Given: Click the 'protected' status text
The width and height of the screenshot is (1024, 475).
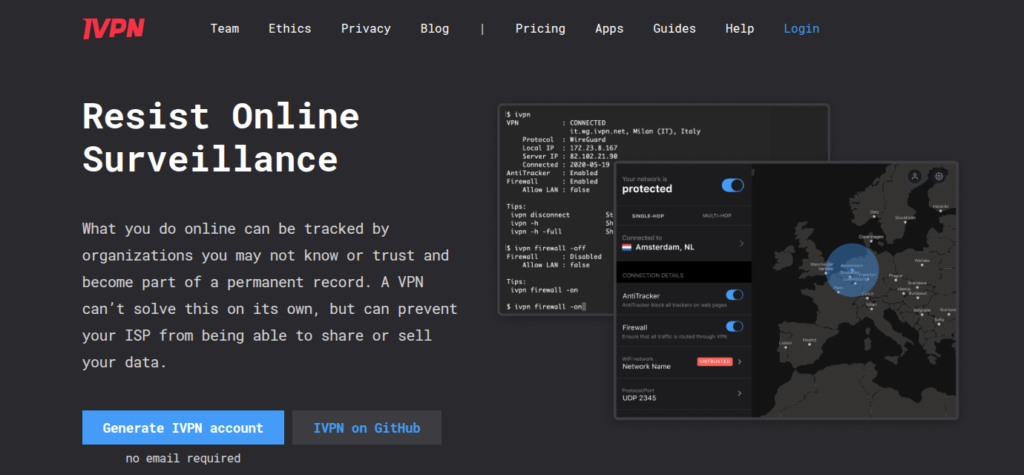Looking at the screenshot, I should point(647,189).
